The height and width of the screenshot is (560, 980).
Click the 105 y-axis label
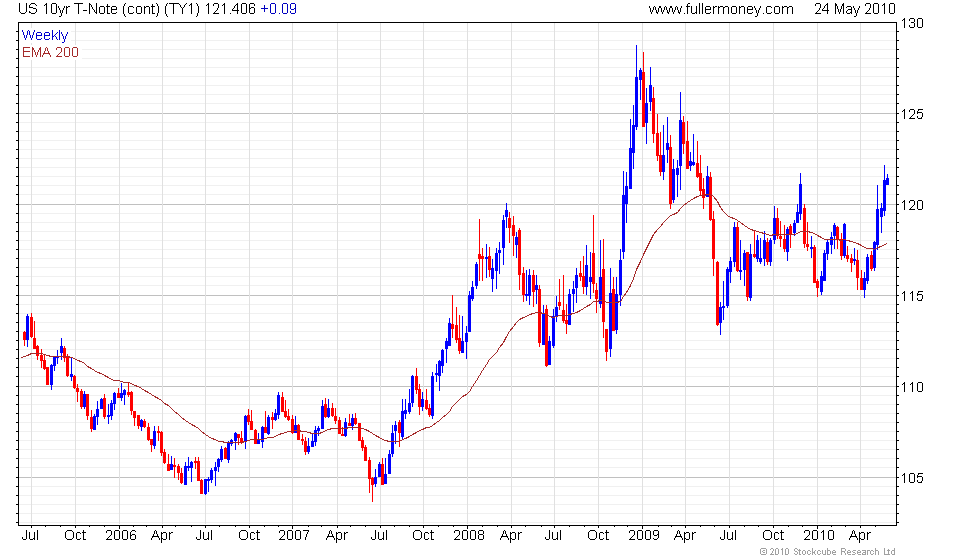click(912, 479)
